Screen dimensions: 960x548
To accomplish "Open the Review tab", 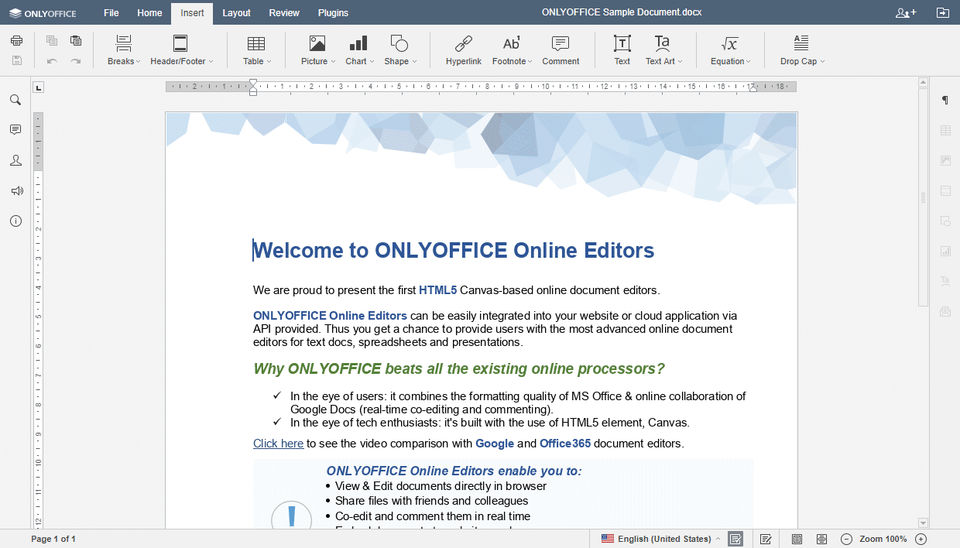I will coord(284,13).
